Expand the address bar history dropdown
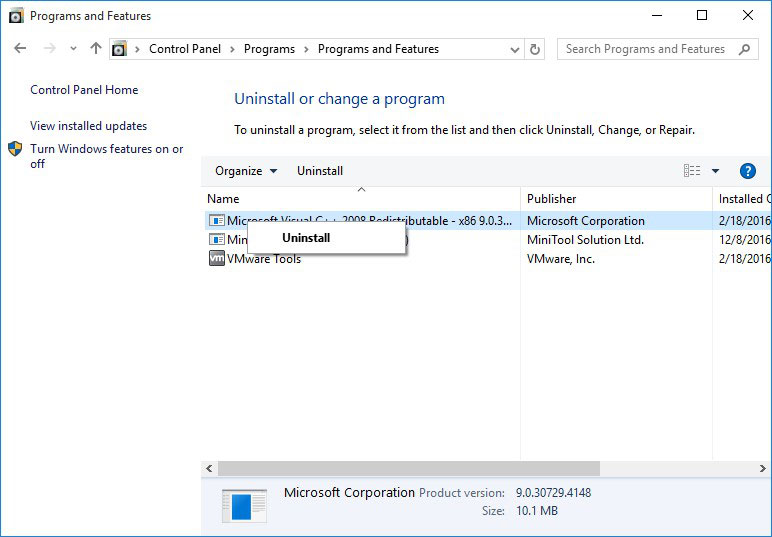 [515, 49]
